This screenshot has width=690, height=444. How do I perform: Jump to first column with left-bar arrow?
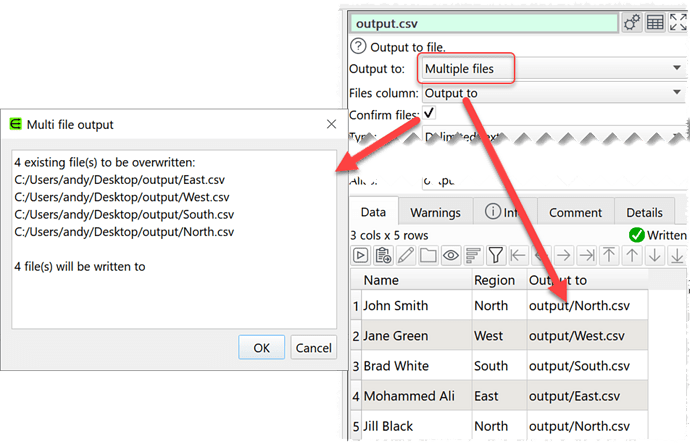[518, 256]
